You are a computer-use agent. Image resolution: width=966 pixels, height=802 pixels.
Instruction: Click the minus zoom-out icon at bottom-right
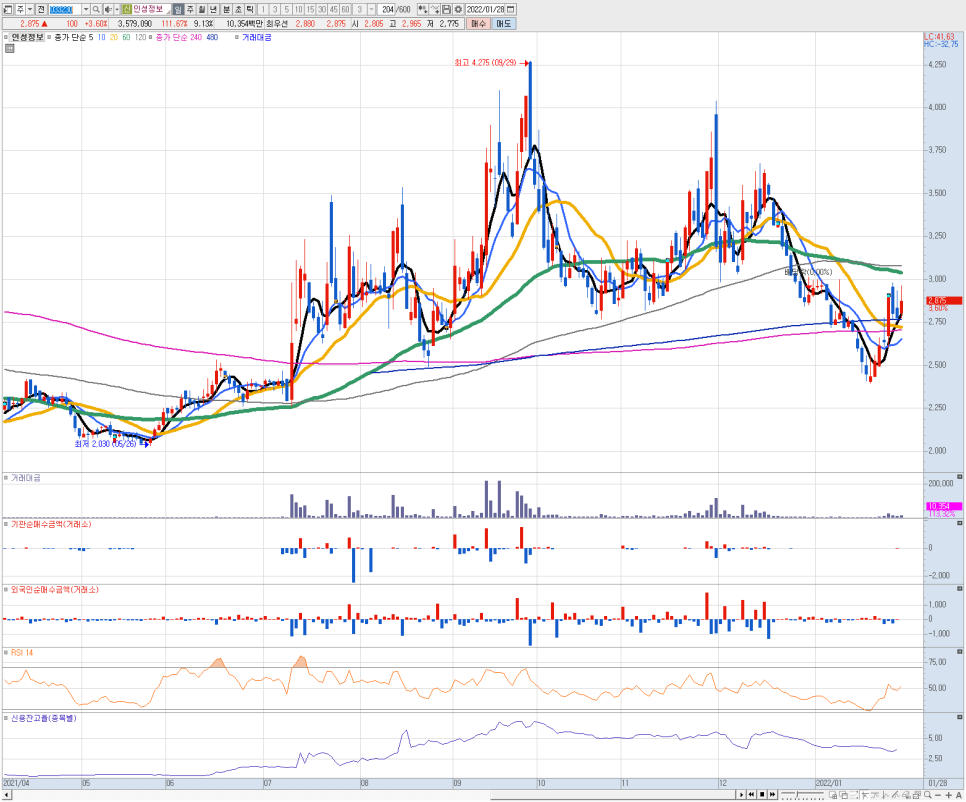tap(938, 795)
